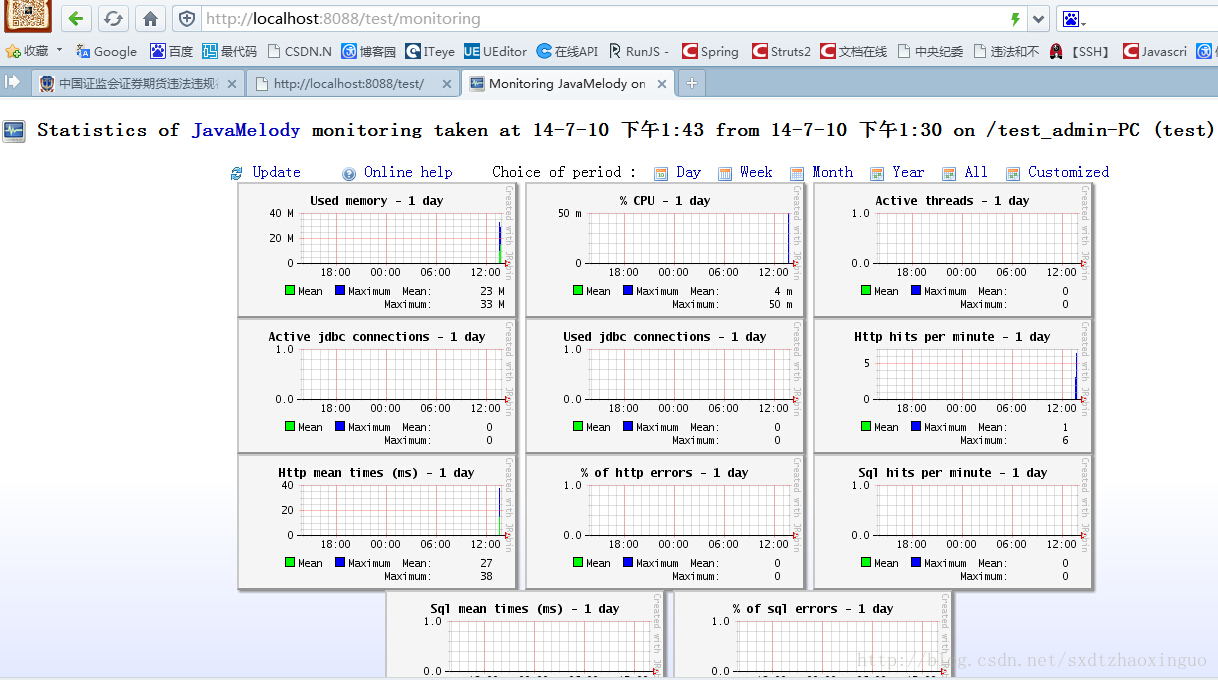Click the Week calendar icon
The height and width of the screenshot is (680, 1218).
click(x=725, y=173)
